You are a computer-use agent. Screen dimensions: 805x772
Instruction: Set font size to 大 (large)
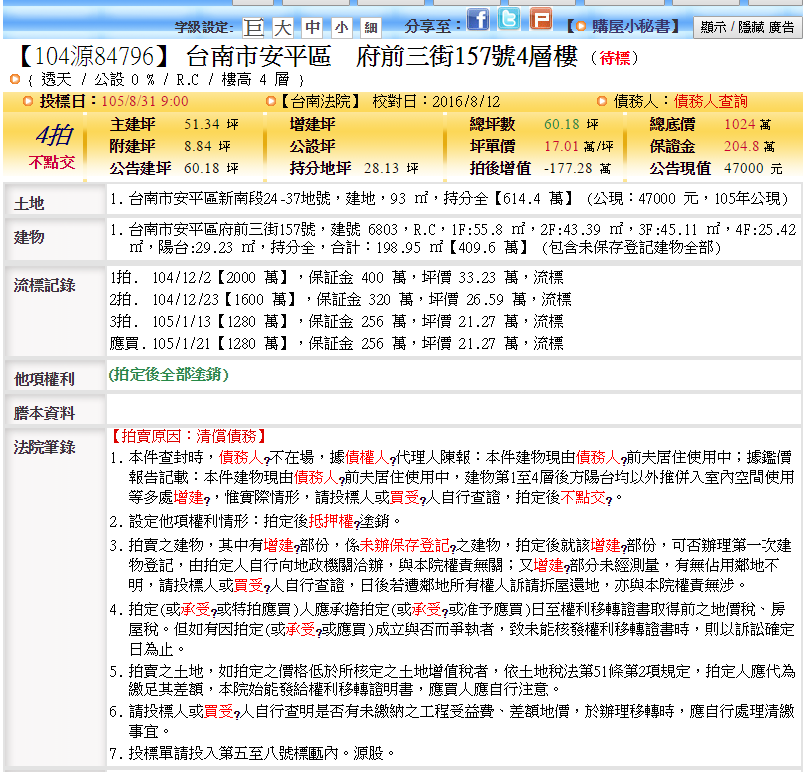282,27
